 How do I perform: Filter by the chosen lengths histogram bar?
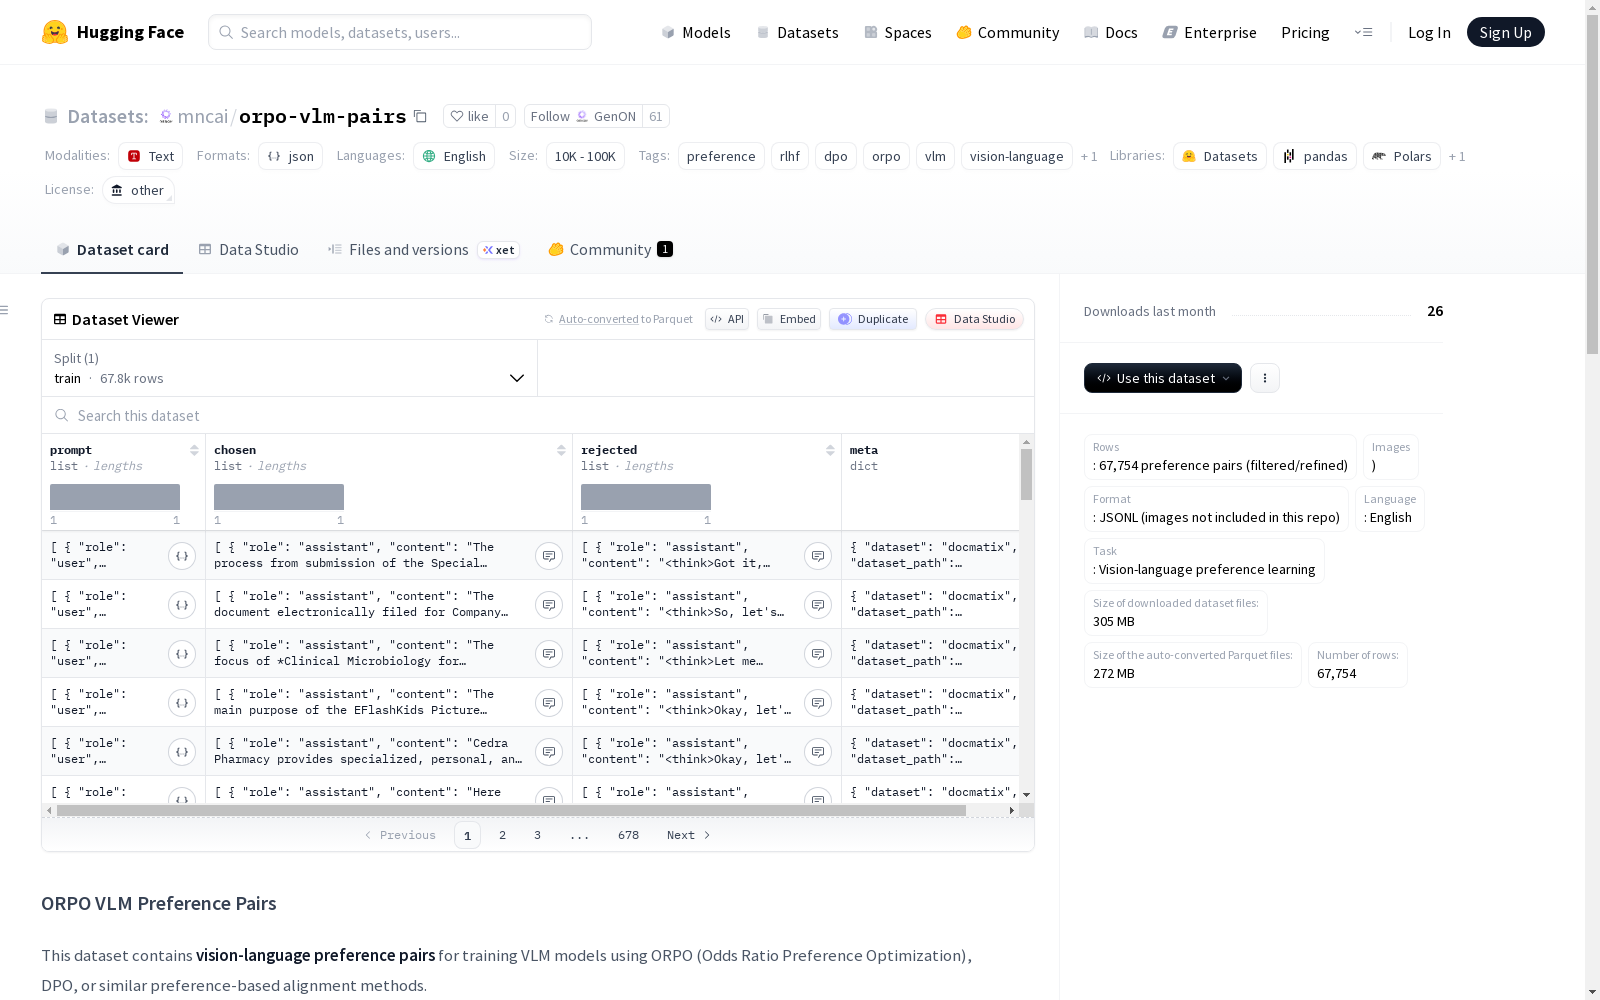pos(279,497)
